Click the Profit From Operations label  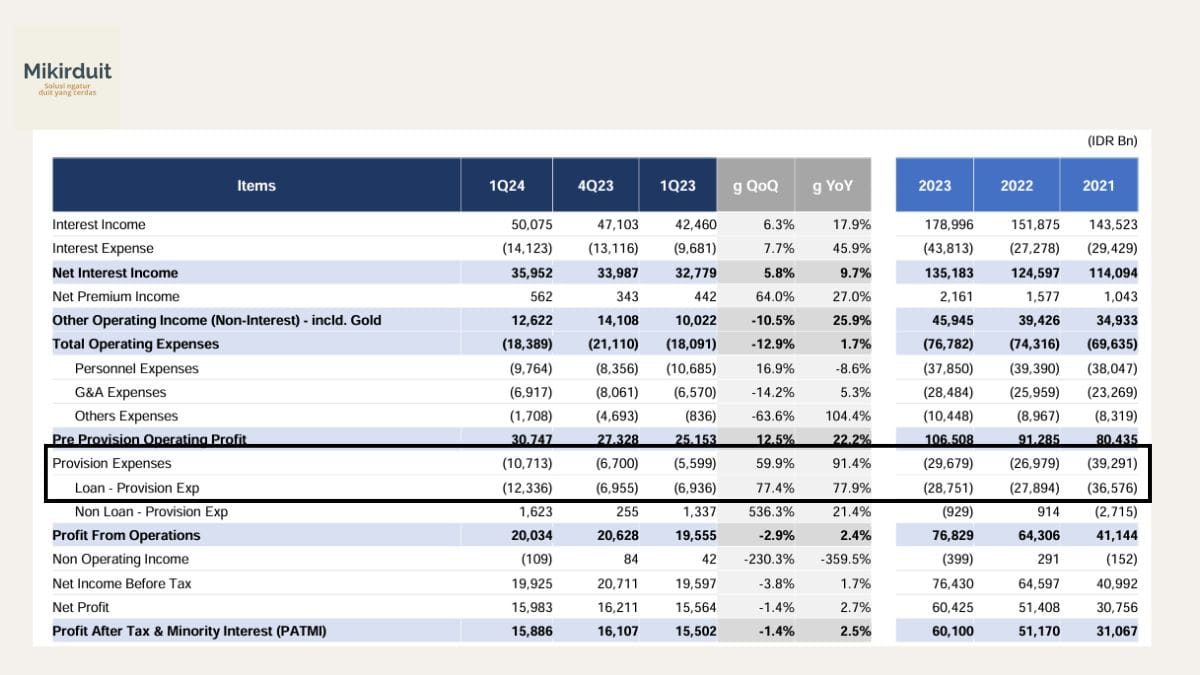126,536
